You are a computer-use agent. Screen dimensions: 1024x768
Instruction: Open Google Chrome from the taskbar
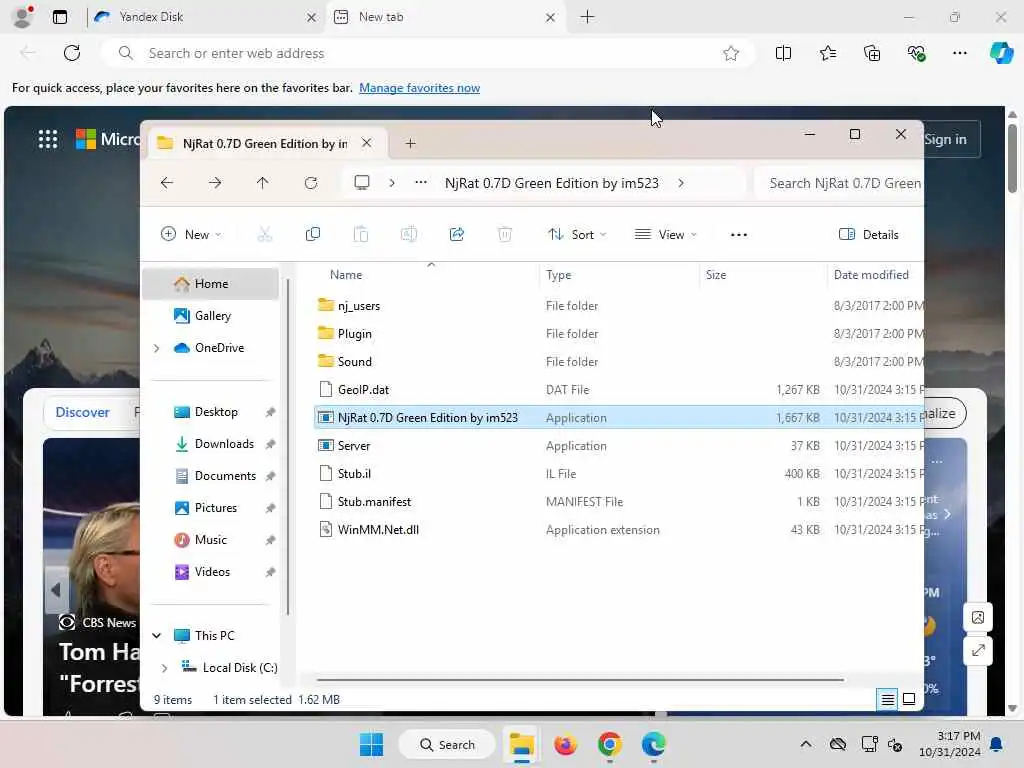[609, 744]
